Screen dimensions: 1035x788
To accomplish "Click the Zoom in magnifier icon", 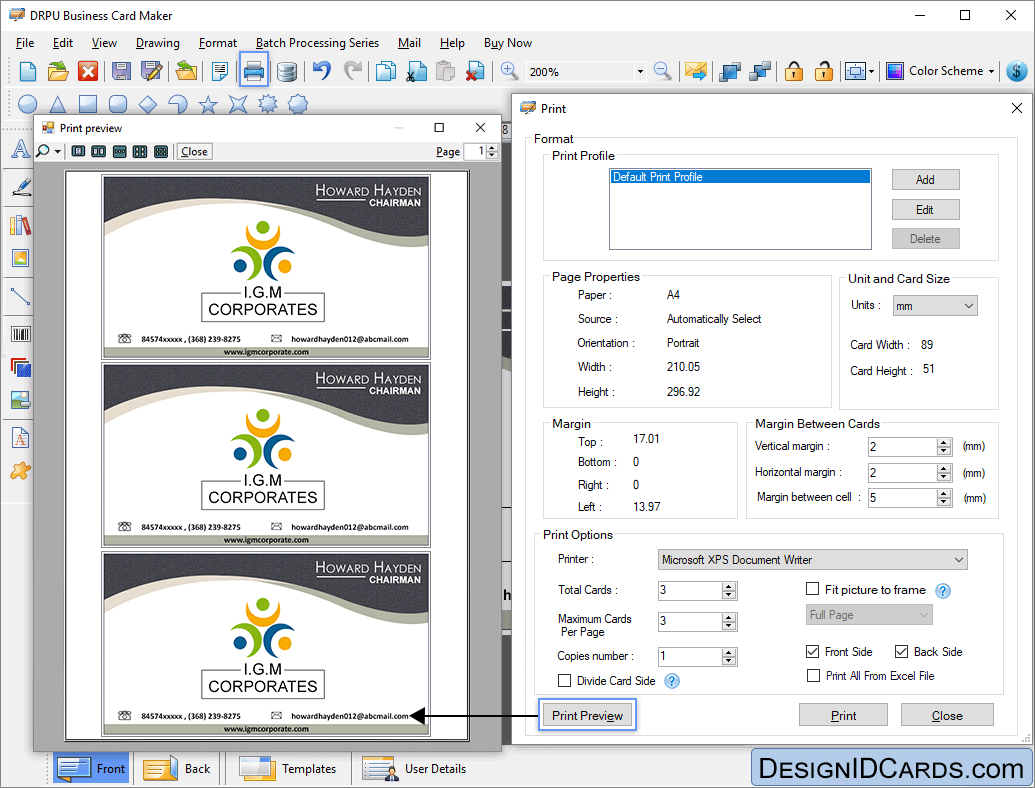I will (509, 71).
